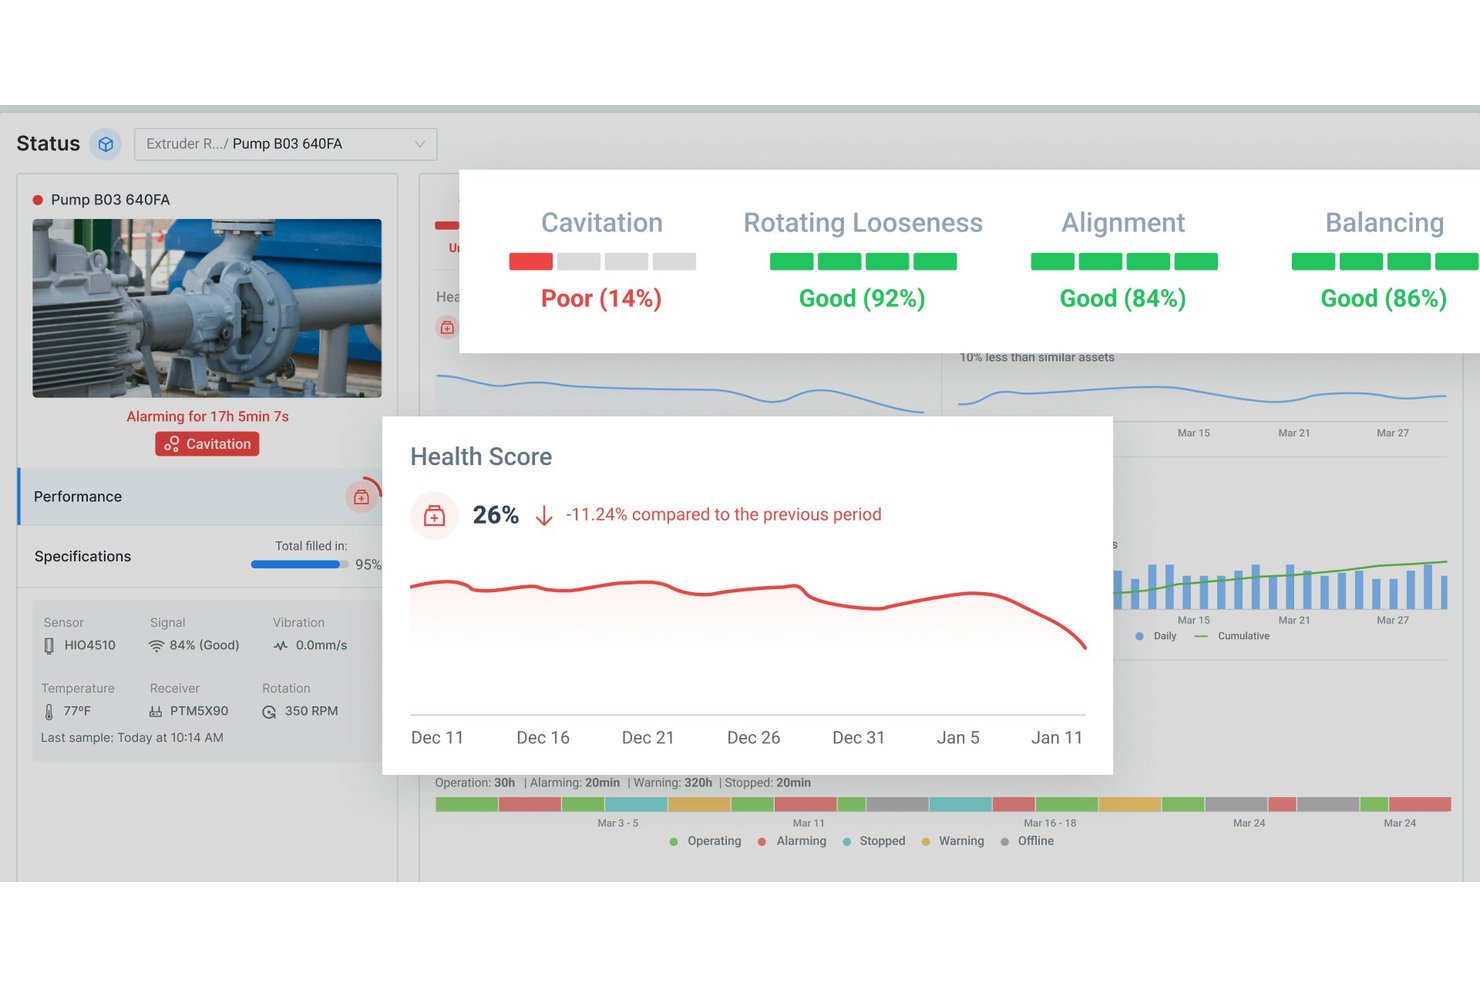Click the blue cube icon beside Status
The width and height of the screenshot is (1480, 987).
point(105,144)
